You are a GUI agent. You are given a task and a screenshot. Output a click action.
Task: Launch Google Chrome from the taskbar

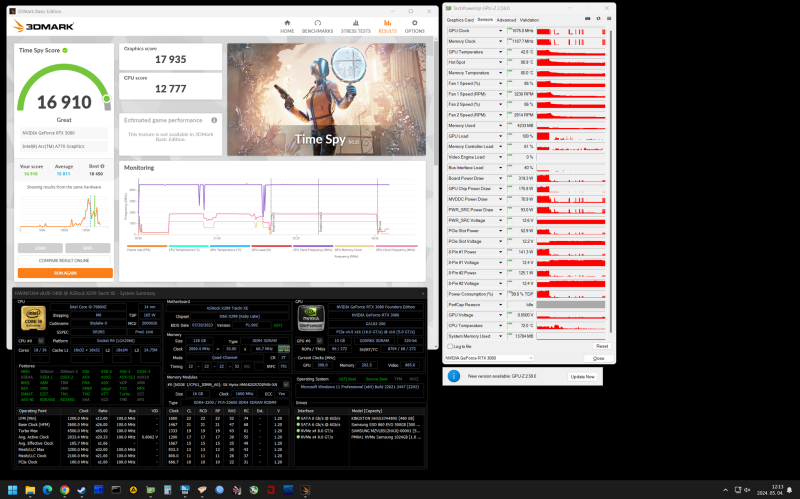pyautogui.click(x=64, y=490)
